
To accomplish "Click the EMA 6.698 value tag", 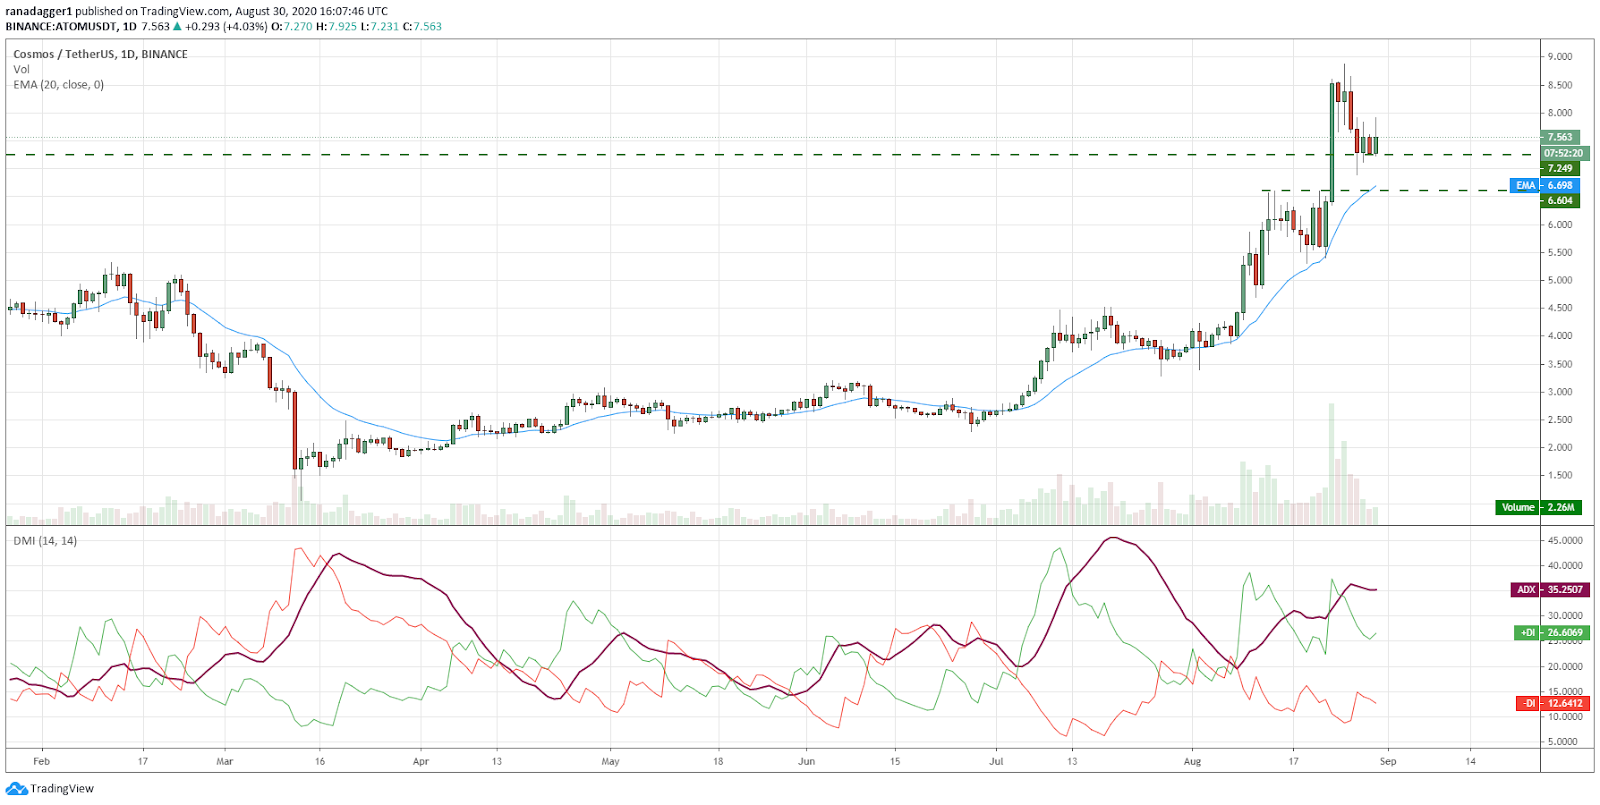I will click(x=1544, y=185).
